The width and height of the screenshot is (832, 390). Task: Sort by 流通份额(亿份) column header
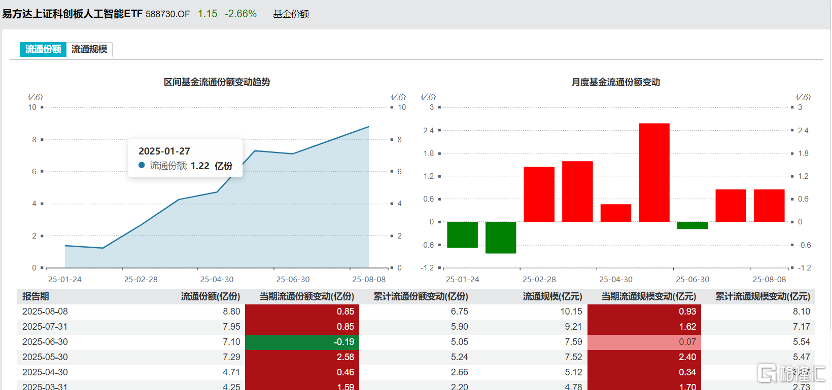[x=210, y=297]
